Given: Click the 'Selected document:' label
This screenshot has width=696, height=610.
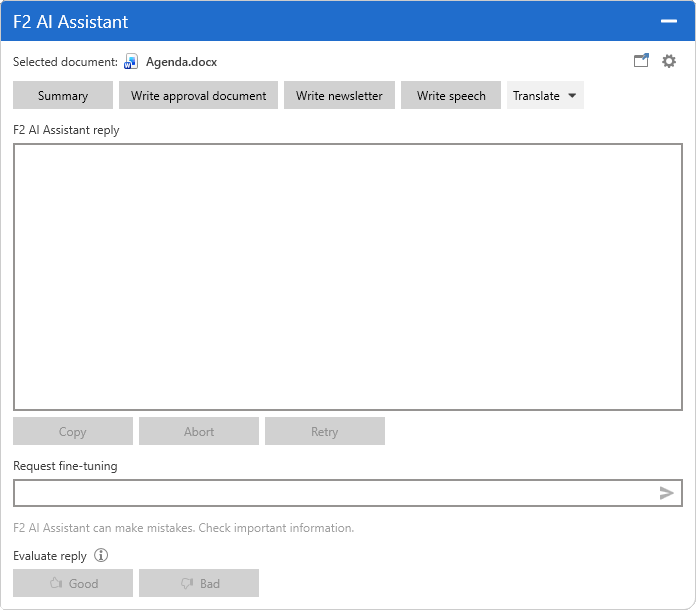Looking at the screenshot, I should pos(65,62).
